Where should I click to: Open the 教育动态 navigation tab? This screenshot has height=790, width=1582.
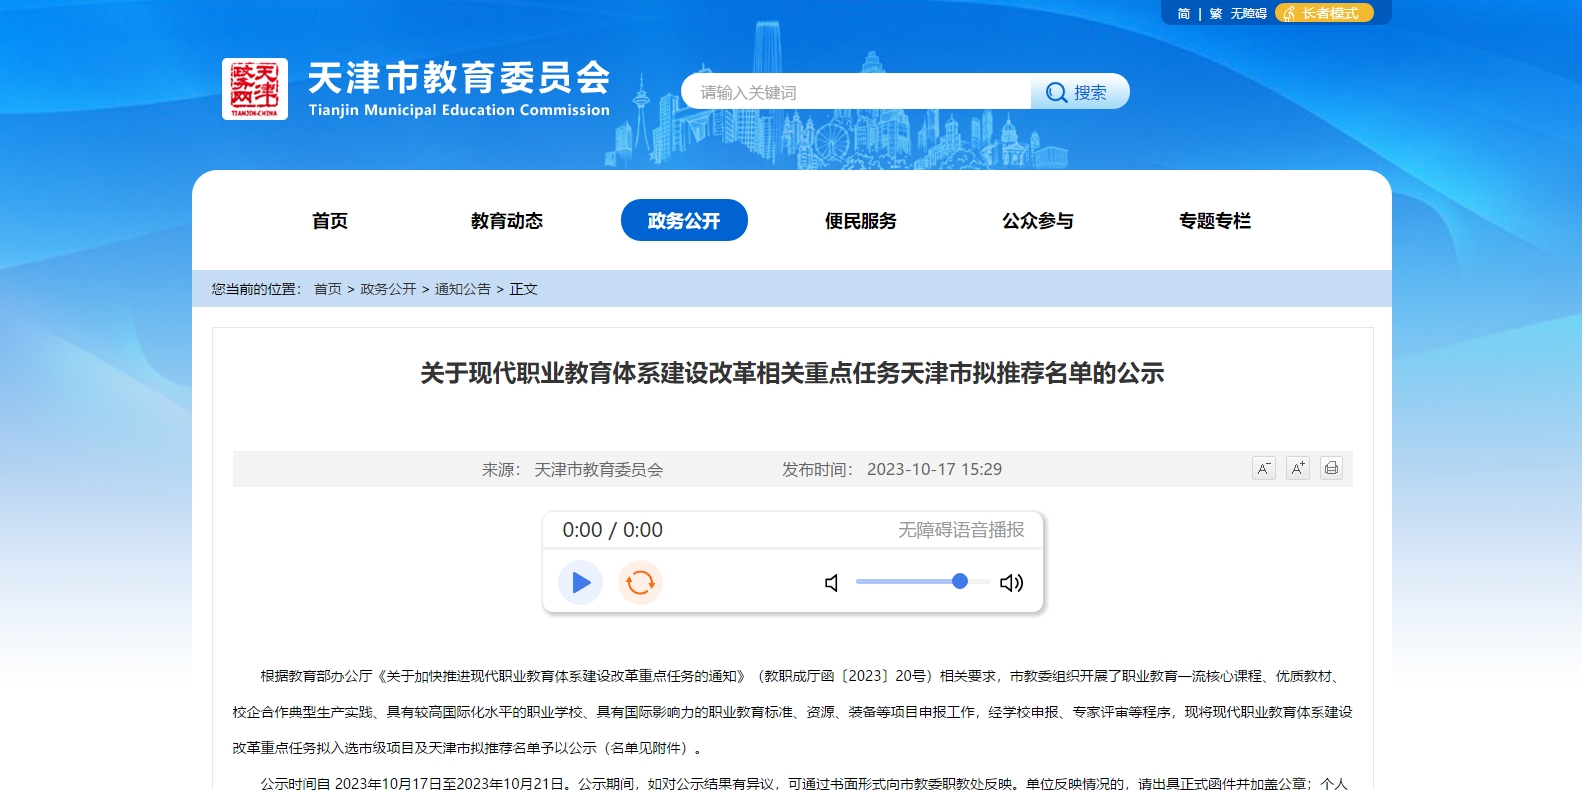click(x=507, y=221)
